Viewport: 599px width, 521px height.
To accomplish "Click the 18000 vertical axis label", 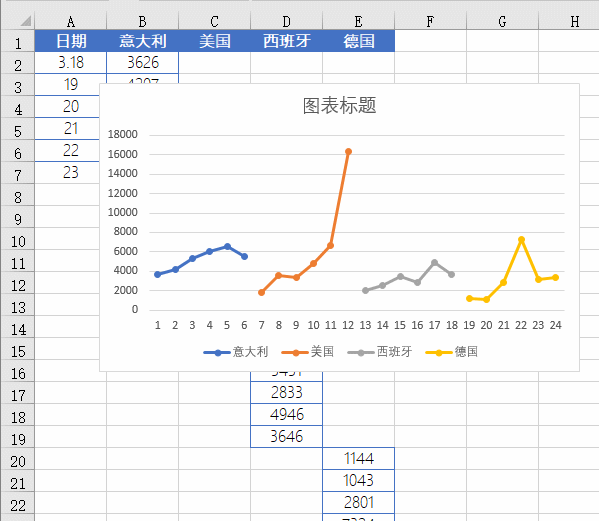I will click(x=122, y=134).
